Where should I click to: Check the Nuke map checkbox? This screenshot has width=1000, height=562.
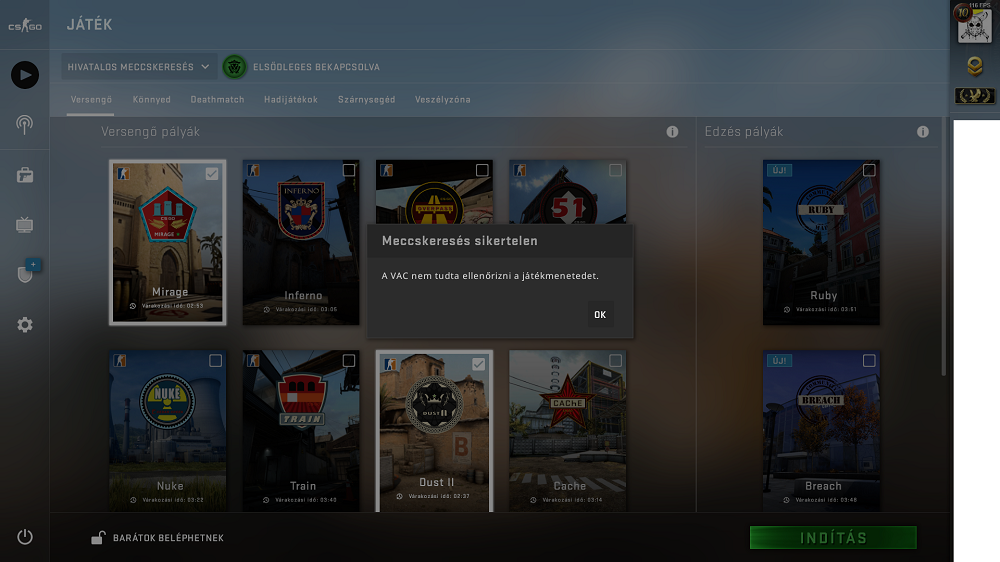point(216,361)
